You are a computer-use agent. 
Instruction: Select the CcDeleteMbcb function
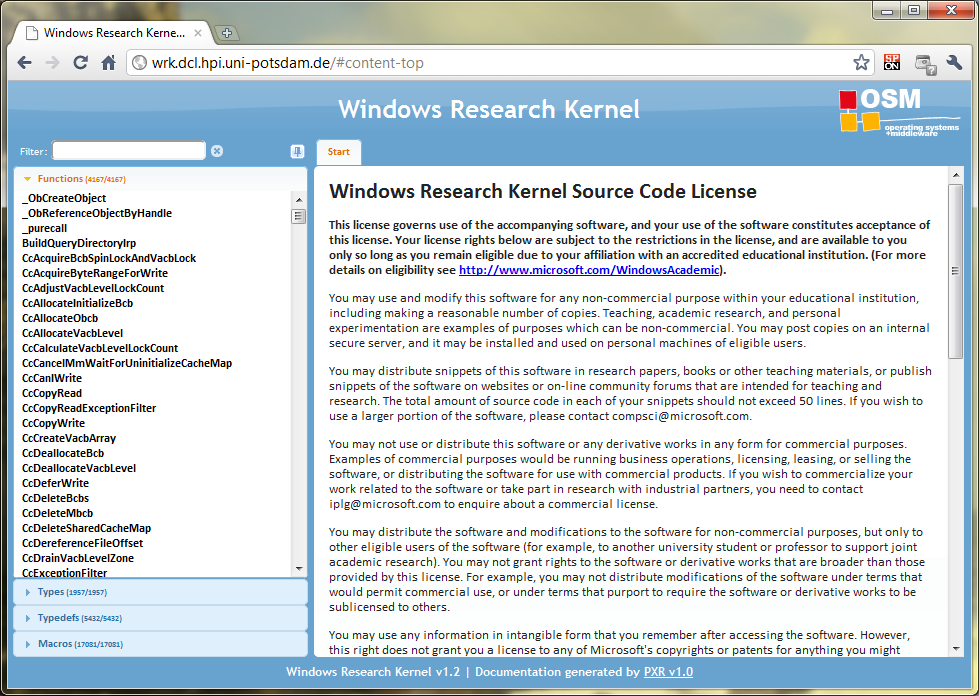point(57,512)
